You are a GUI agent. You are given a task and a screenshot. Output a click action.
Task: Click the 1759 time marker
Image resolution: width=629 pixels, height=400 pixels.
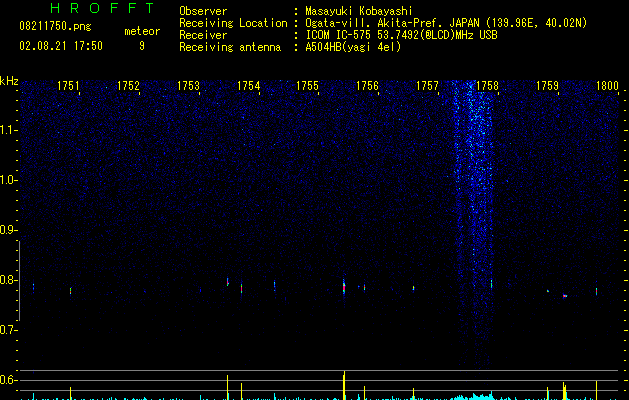(x=547, y=86)
